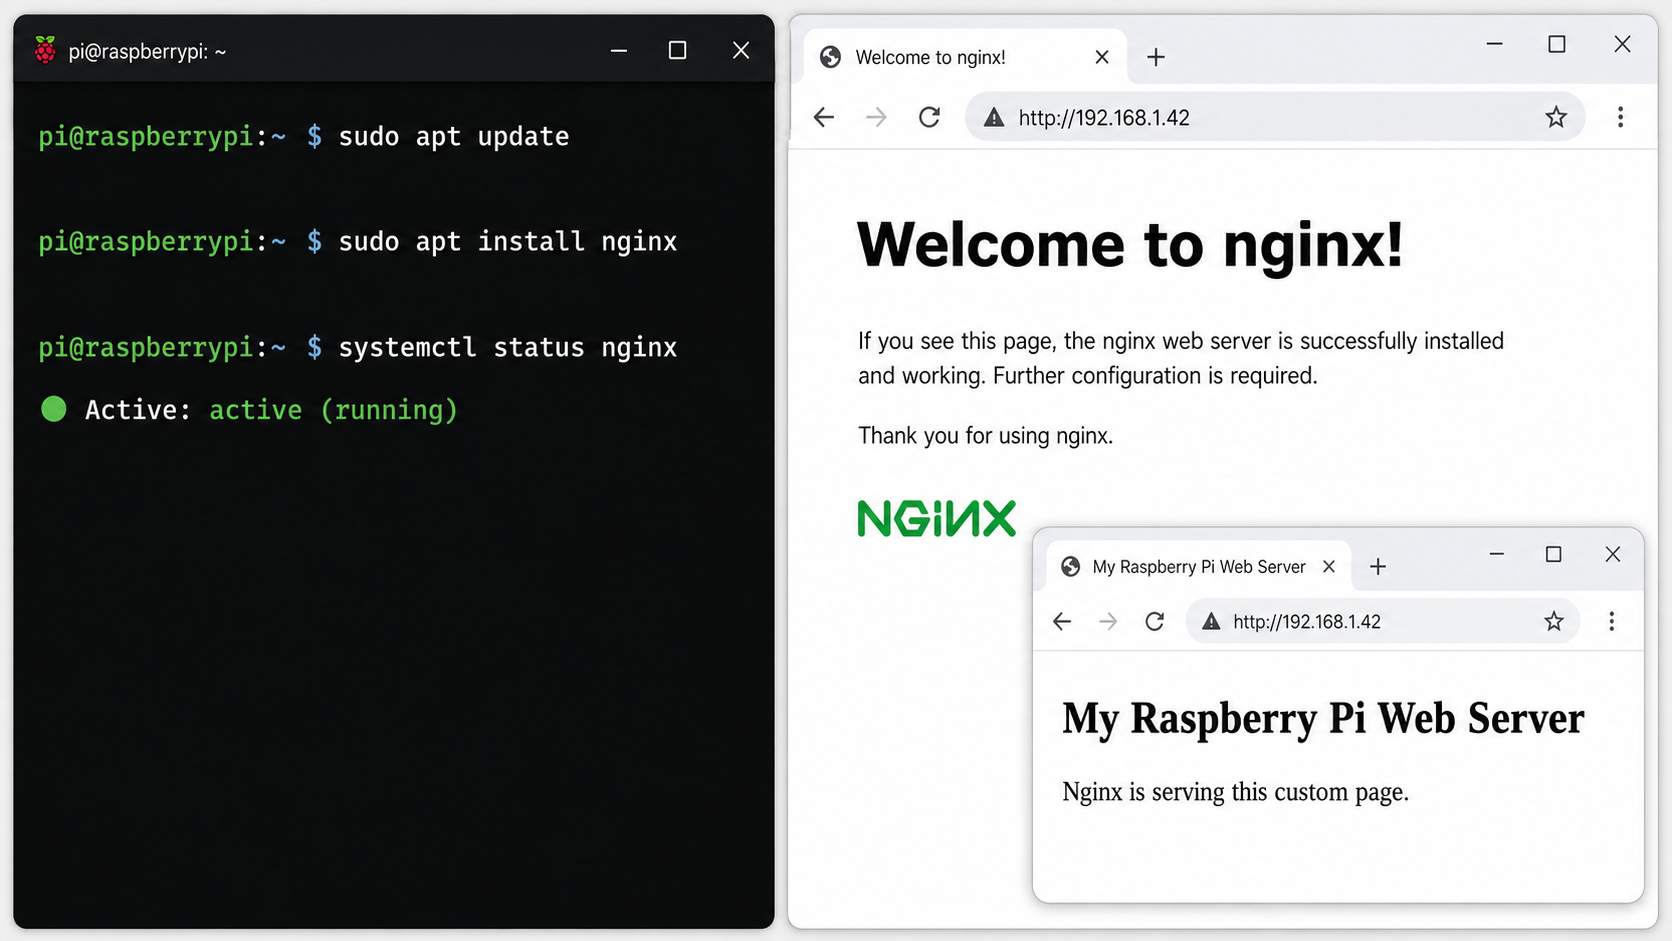Close the Welcome to nginx browser window
Image resolution: width=1672 pixels, height=941 pixels.
pyautogui.click(x=1622, y=44)
